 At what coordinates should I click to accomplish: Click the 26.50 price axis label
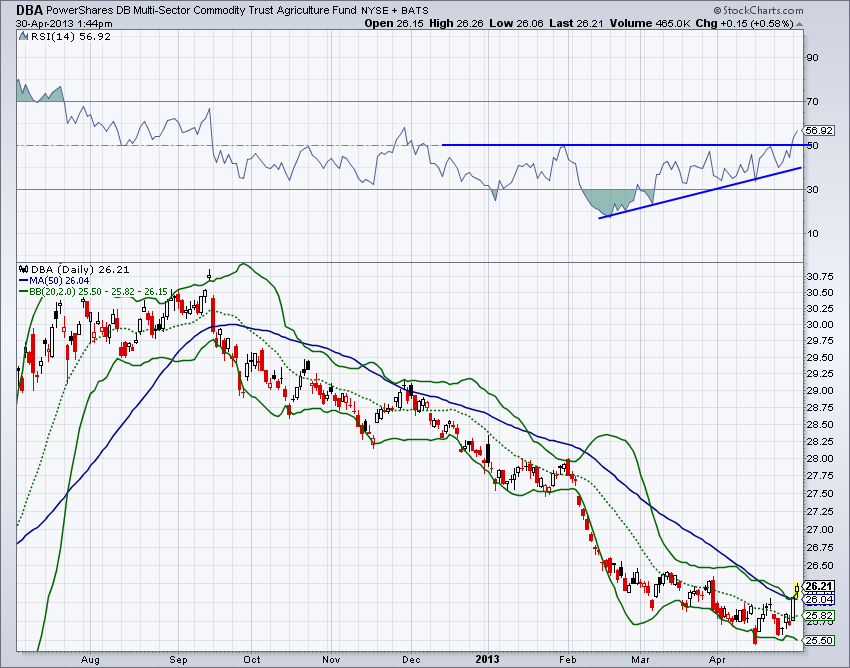coord(820,566)
